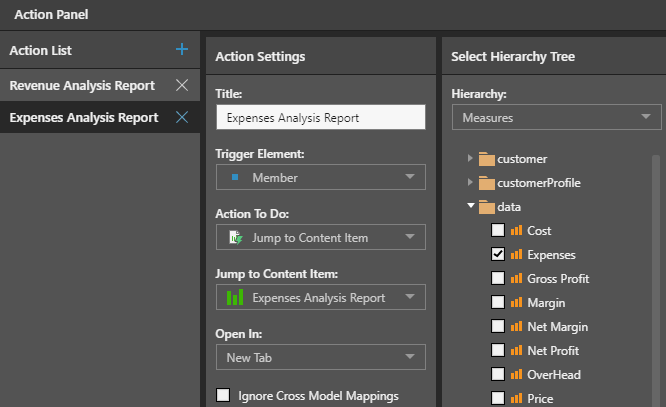
Task: Edit the Title input field
Action: pos(321,117)
